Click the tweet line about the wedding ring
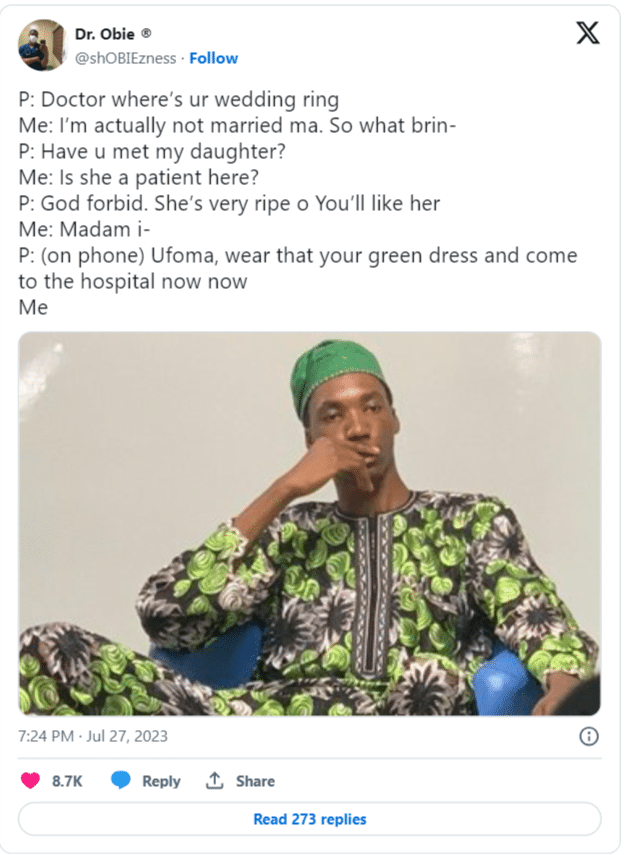The height and width of the screenshot is (855, 634). coord(178,100)
